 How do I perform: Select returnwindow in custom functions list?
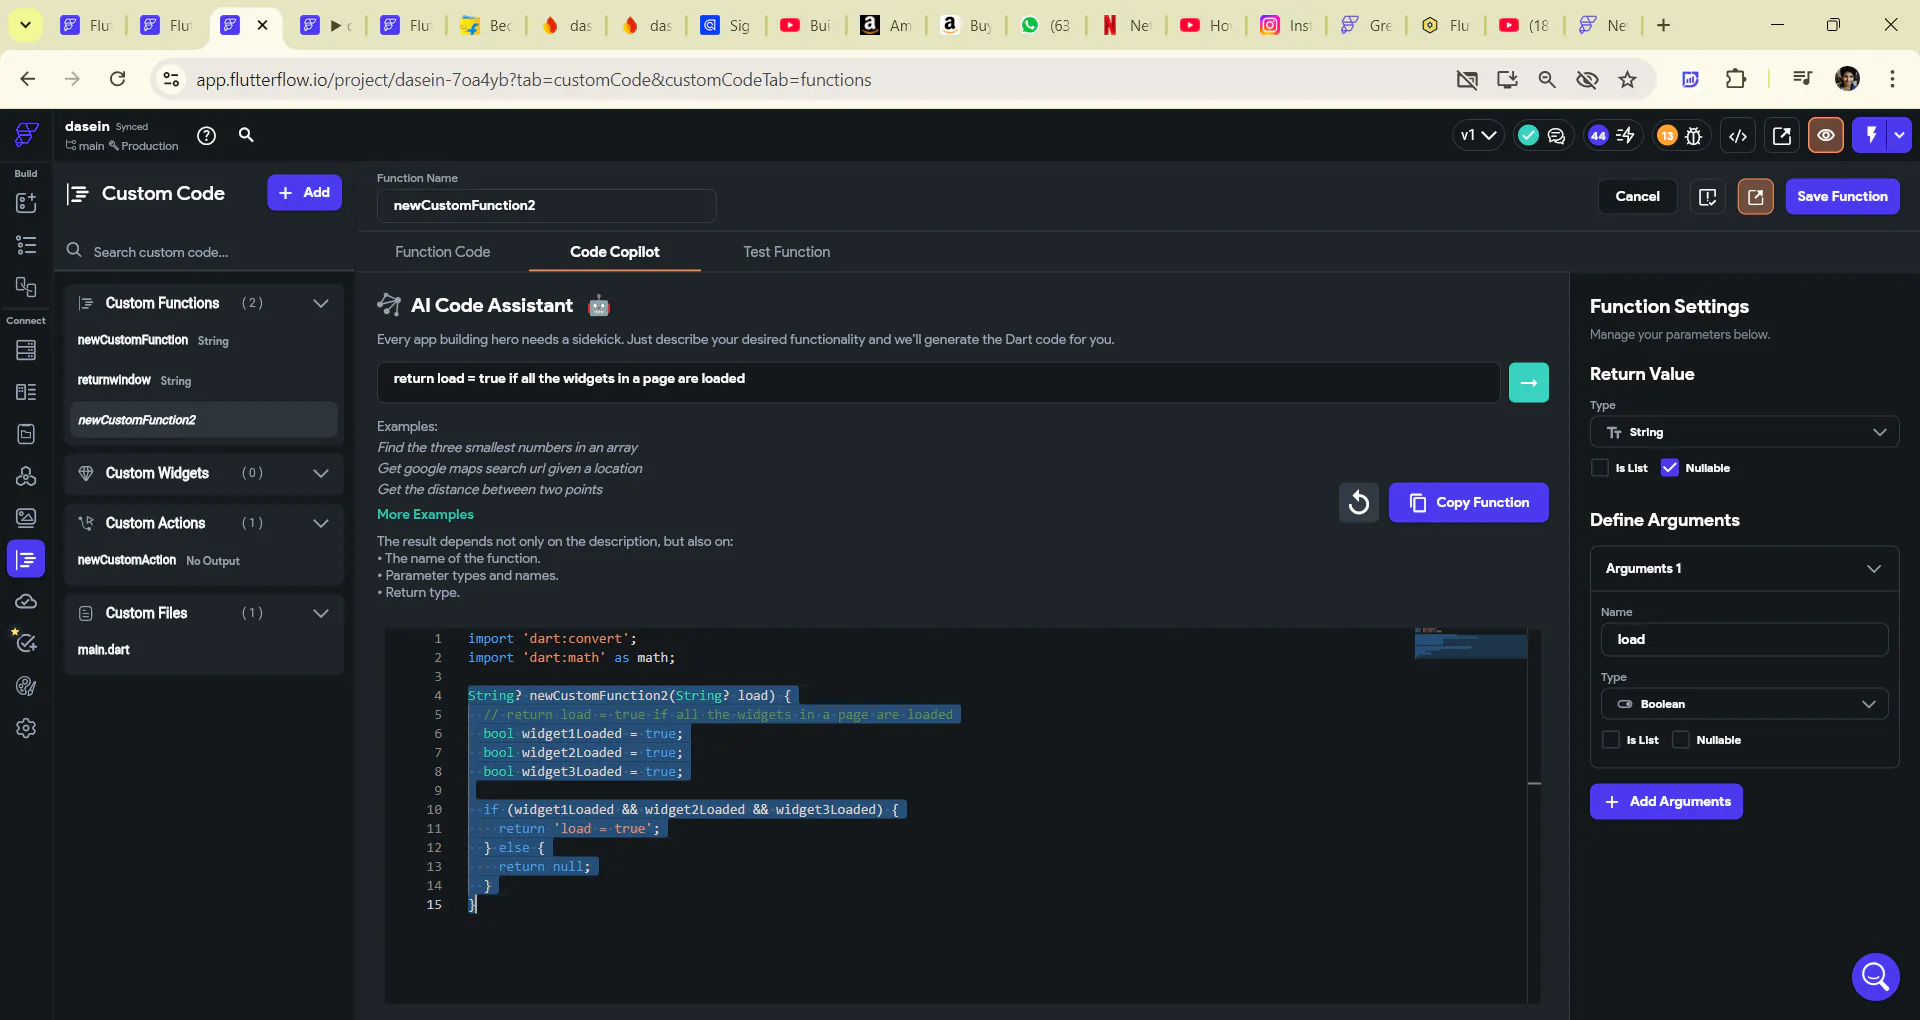114,380
